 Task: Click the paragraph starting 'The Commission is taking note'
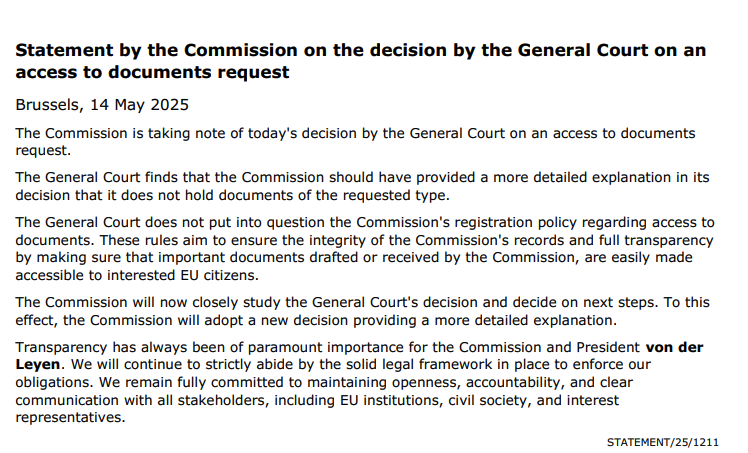point(355,142)
